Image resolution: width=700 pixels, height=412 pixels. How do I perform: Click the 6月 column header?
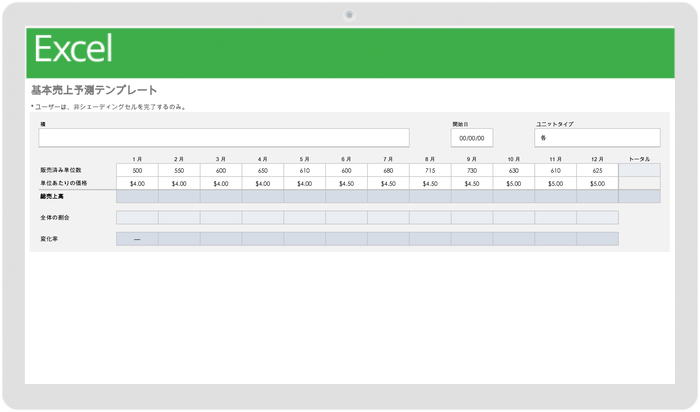346,159
